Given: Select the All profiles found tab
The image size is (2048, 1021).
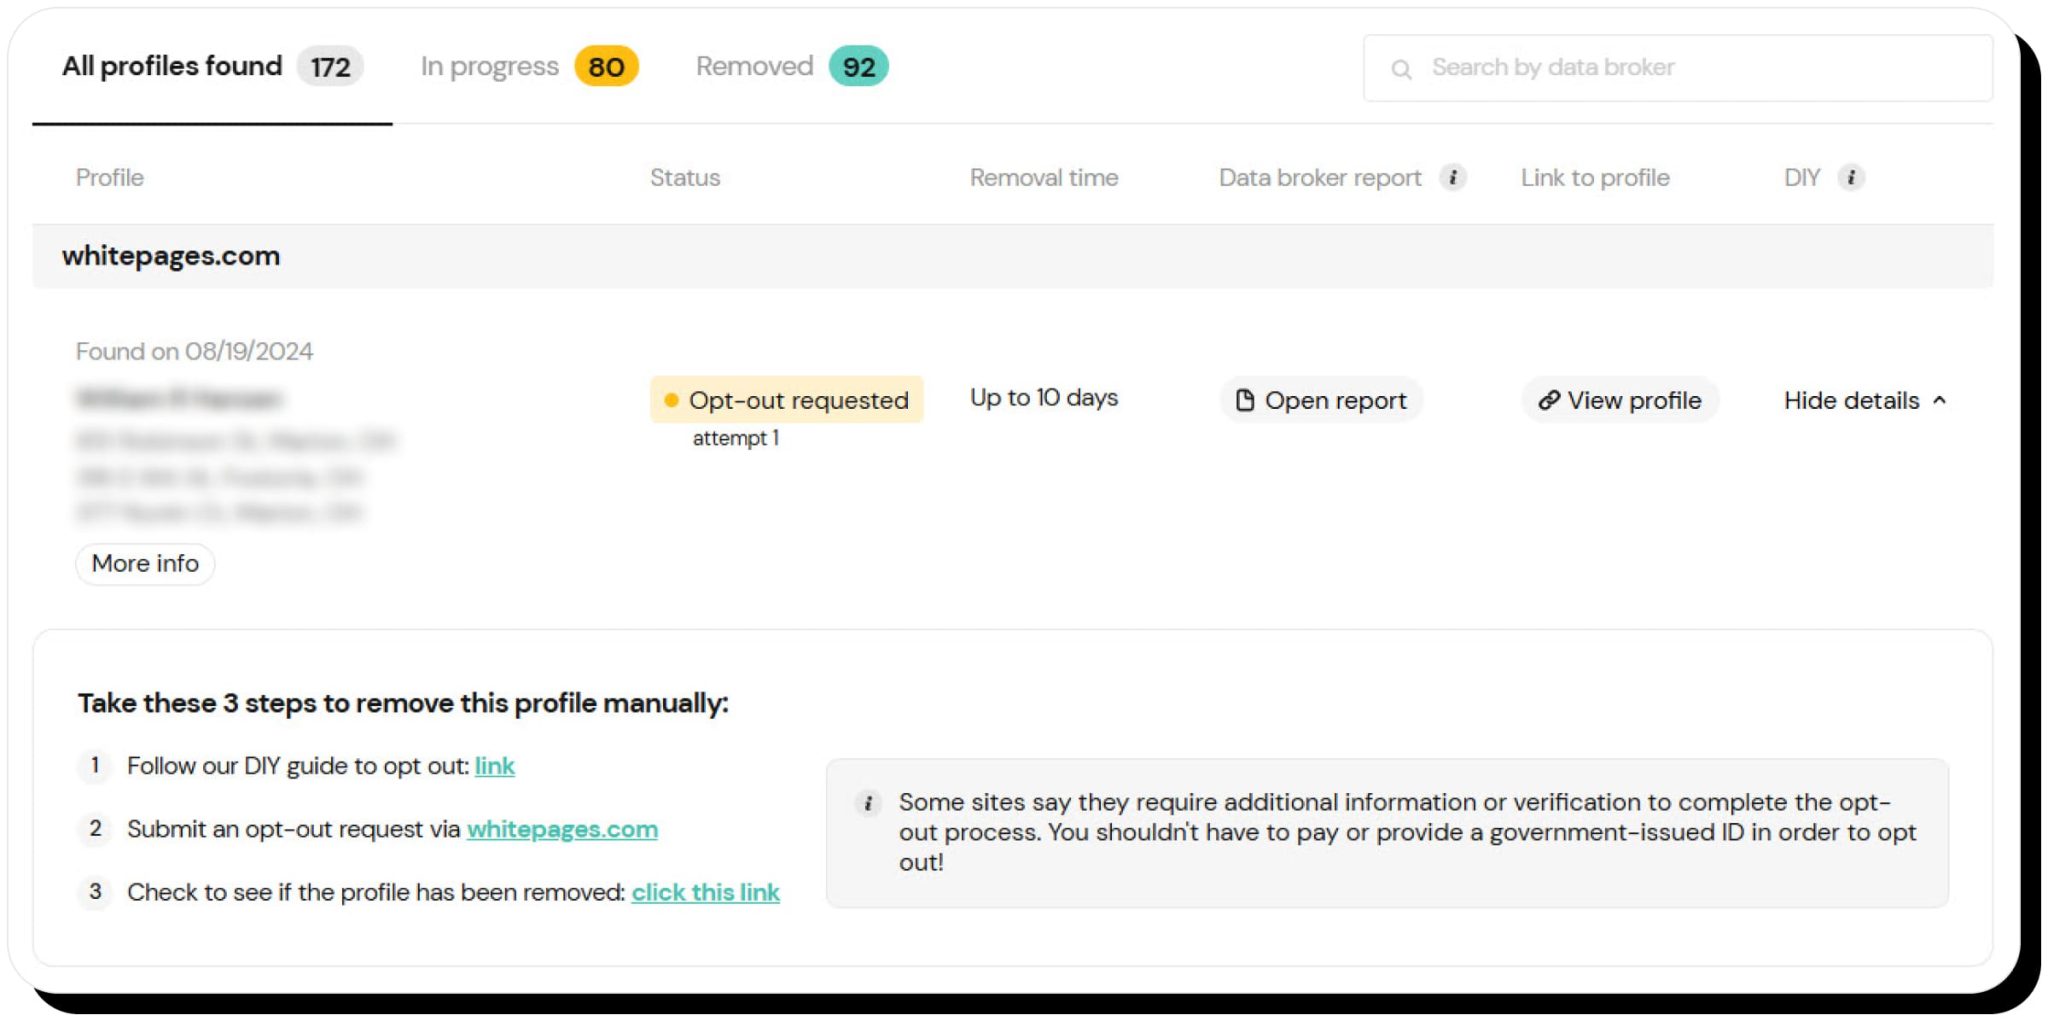Looking at the screenshot, I should (x=171, y=66).
